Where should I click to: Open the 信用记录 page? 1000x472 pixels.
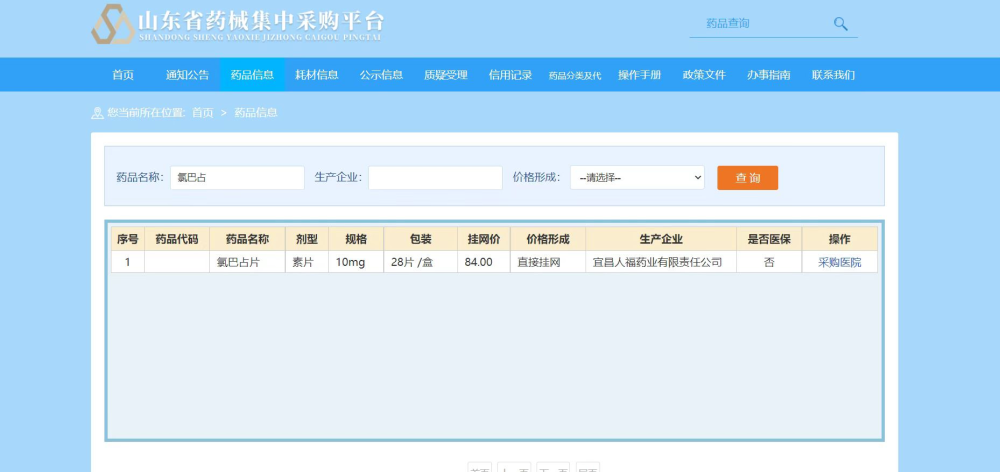coord(510,75)
